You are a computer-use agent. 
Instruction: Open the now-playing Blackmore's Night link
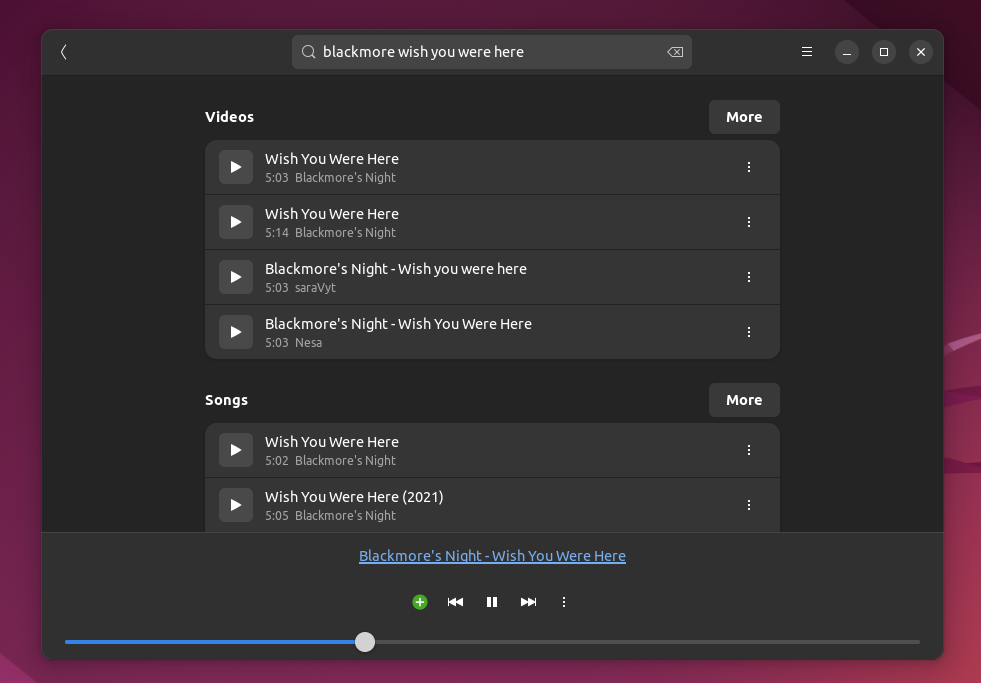(x=492, y=556)
